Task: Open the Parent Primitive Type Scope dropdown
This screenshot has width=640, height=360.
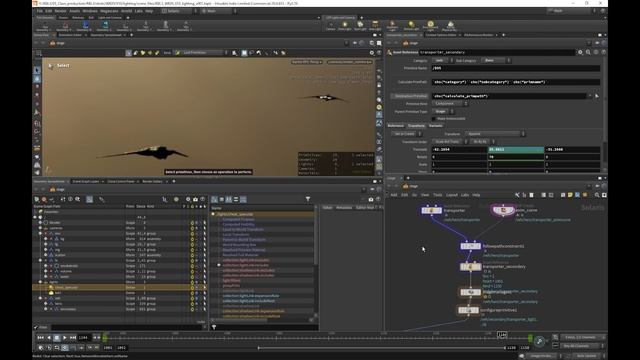Action: (x=442, y=111)
